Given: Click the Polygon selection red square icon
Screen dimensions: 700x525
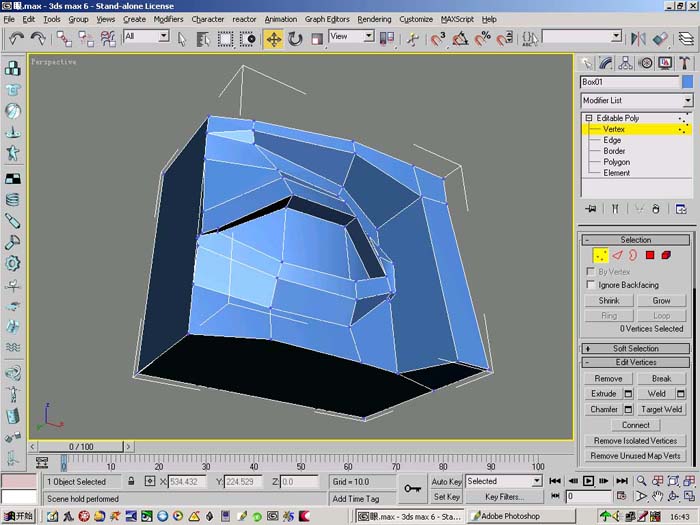Looking at the screenshot, I should pos(650,255).
